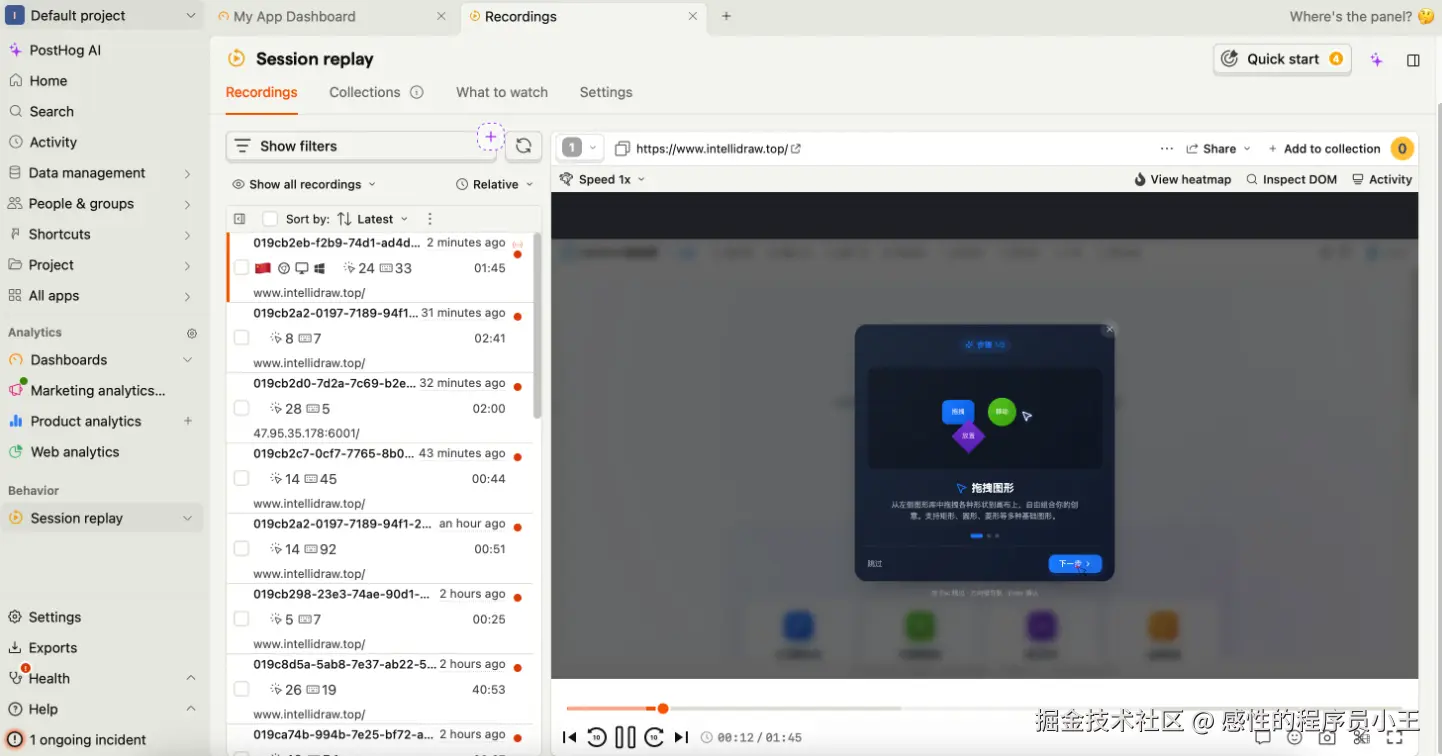This screenshot has width=1442, height=756.
Task: Open the Analytics section gear icon
Action: (x=192, y=333)
